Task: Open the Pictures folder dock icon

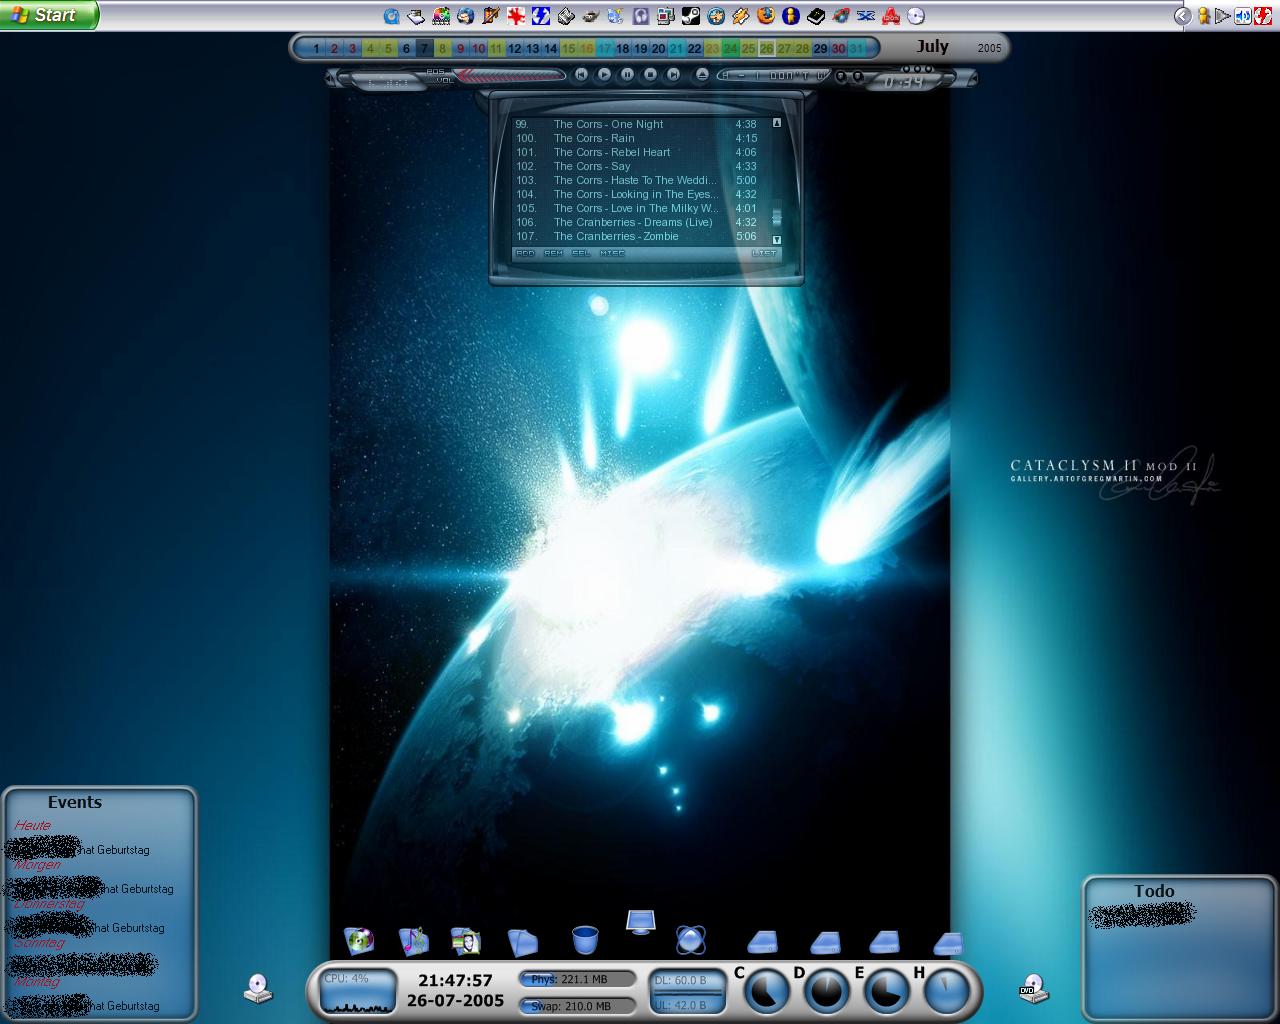Action: 466,940
